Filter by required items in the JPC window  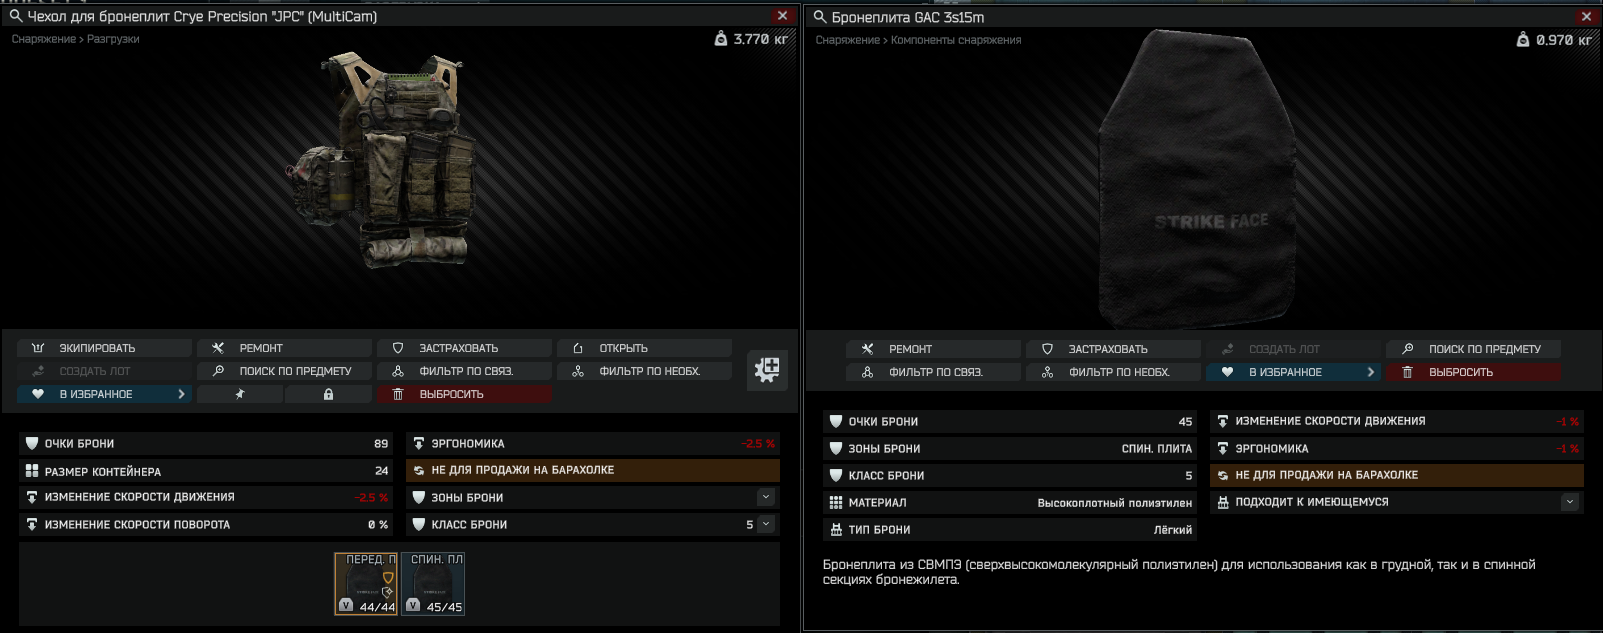click(x=644, y=371)
